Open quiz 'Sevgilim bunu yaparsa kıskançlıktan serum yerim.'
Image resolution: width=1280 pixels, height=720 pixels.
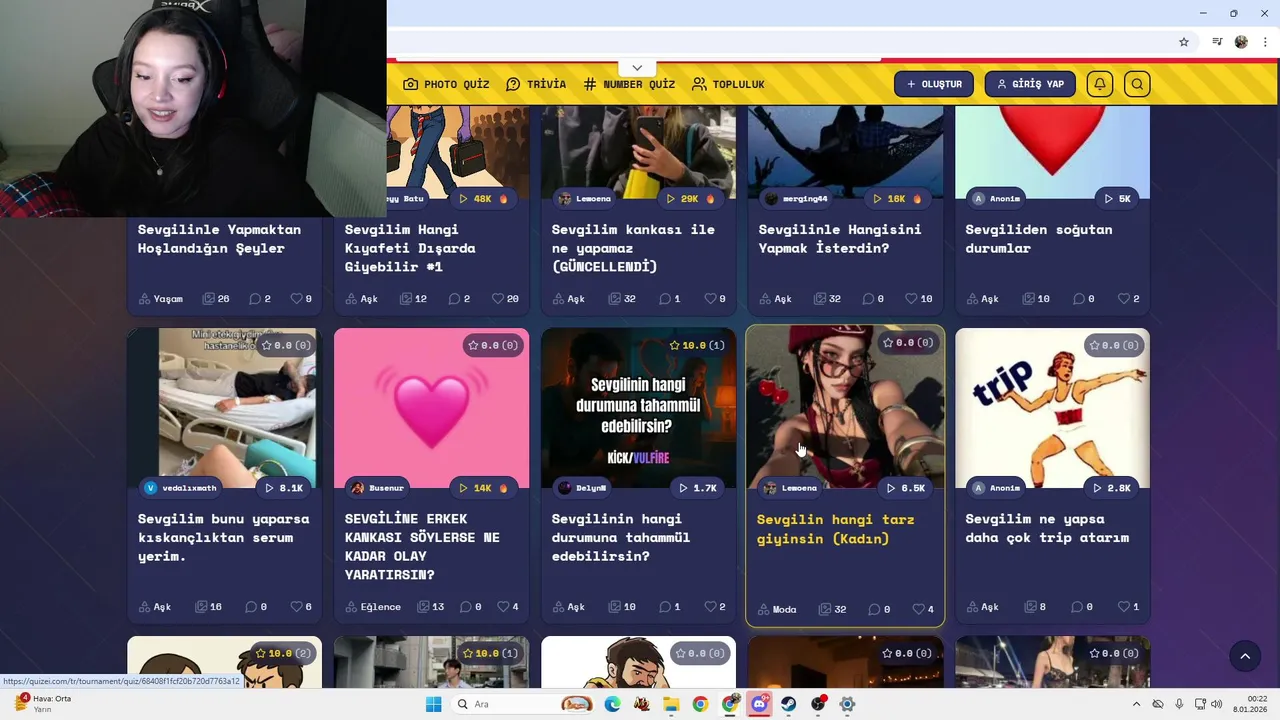click(223, 537)
